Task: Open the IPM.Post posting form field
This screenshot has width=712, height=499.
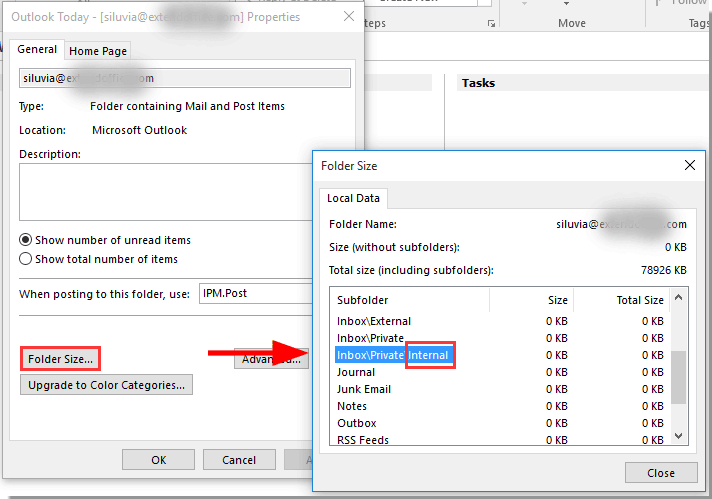Action: point(255,294)
